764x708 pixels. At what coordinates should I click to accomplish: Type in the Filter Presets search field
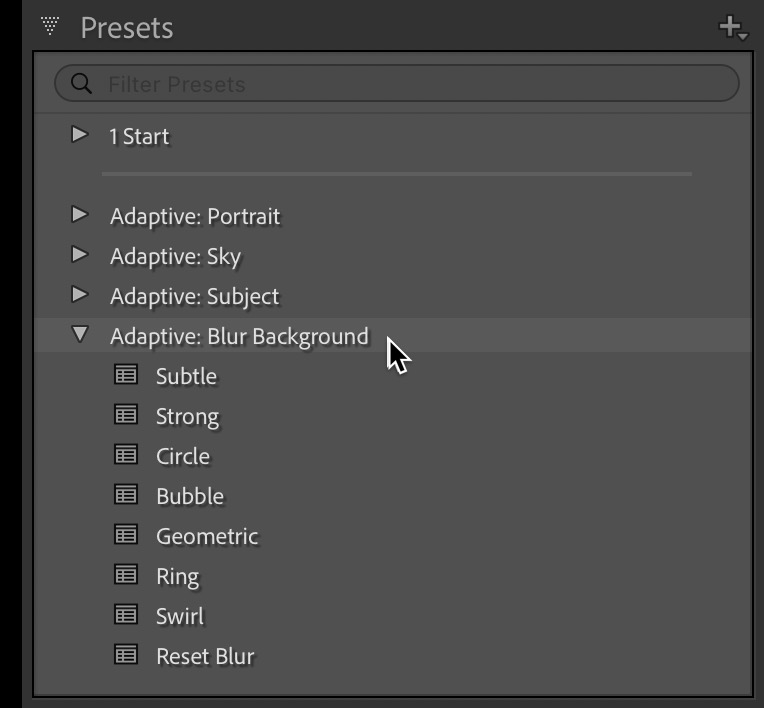(x=400, y=84)
